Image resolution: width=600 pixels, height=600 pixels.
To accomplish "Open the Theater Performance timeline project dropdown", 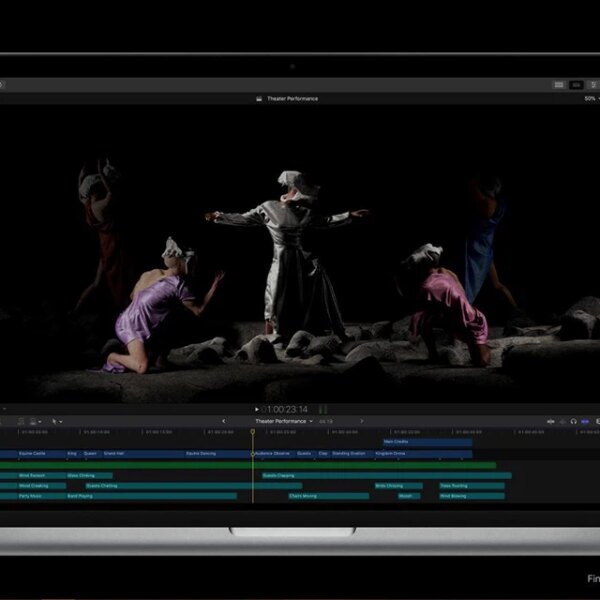I will (283, 421).
